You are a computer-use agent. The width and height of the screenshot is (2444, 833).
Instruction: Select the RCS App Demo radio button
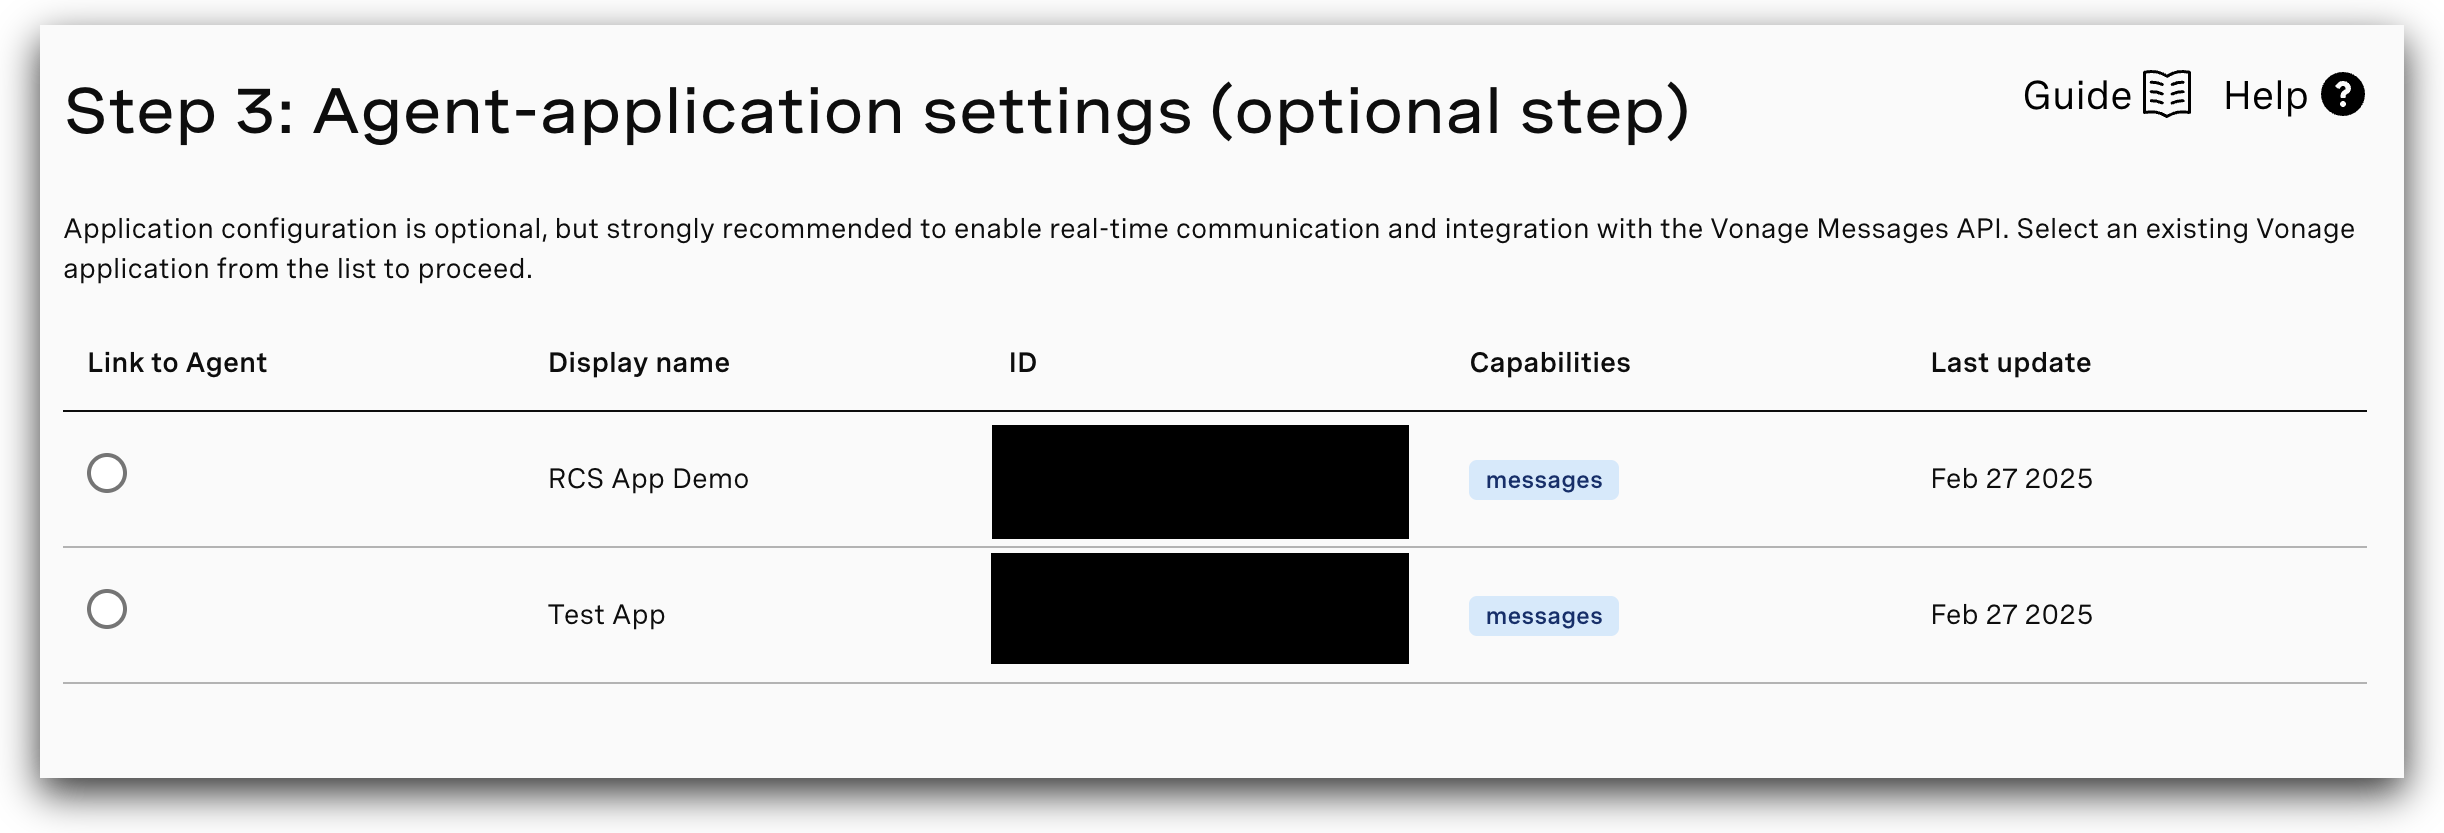(x=107, y=473)
